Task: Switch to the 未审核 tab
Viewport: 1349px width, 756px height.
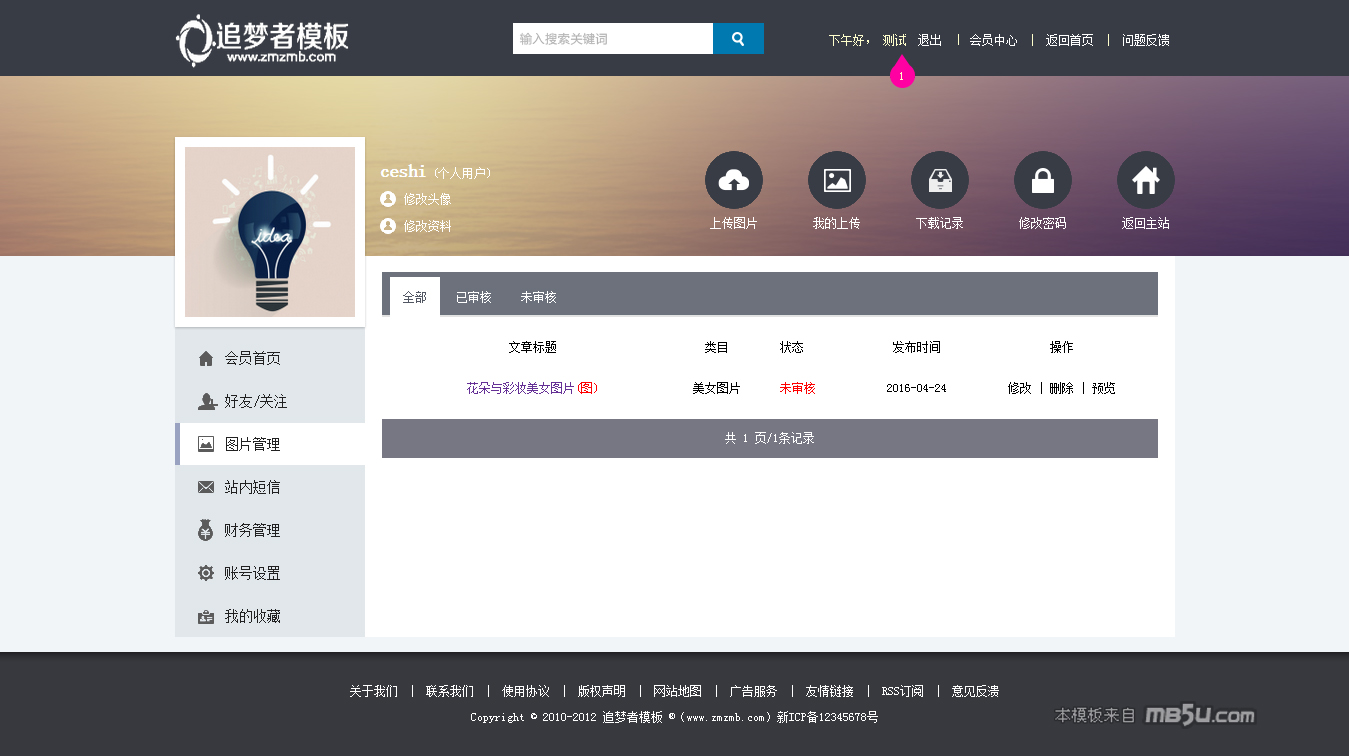Action: click(x=538, y=297)
